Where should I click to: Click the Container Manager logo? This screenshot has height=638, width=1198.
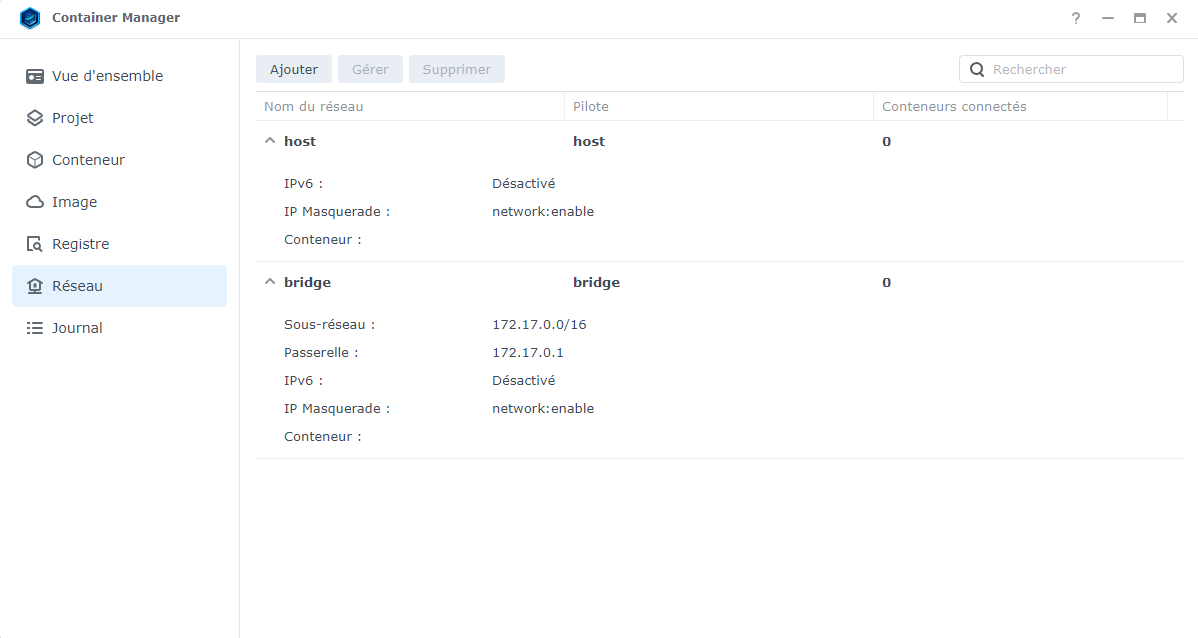pos(30,17)
